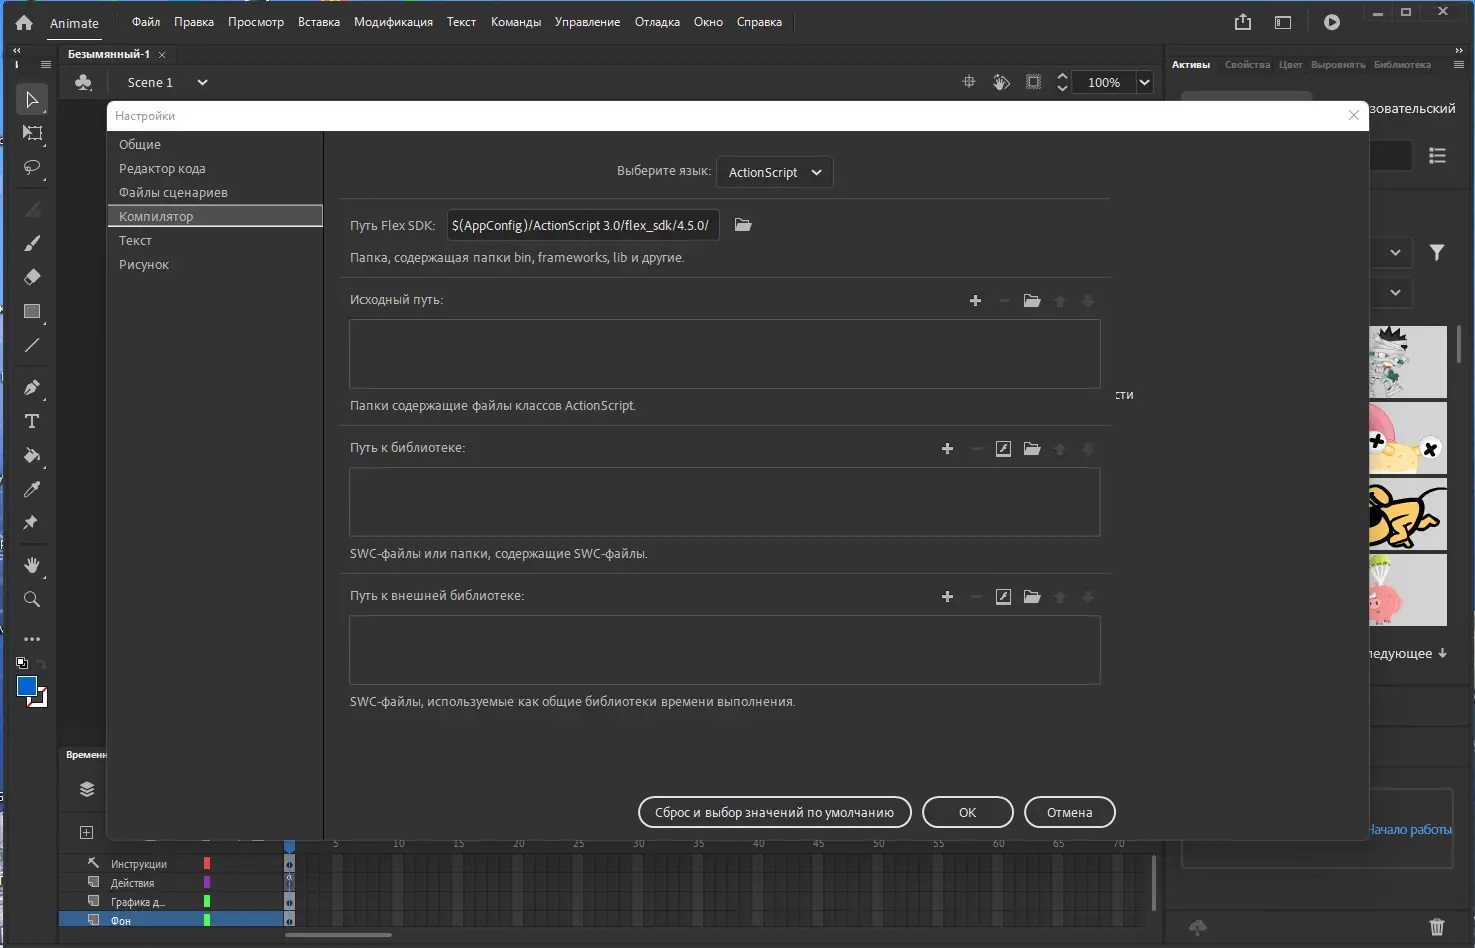1475x948 pixels.
Task: Click the browse folder icon for Flex SDK path
Action: coord(743,225)
